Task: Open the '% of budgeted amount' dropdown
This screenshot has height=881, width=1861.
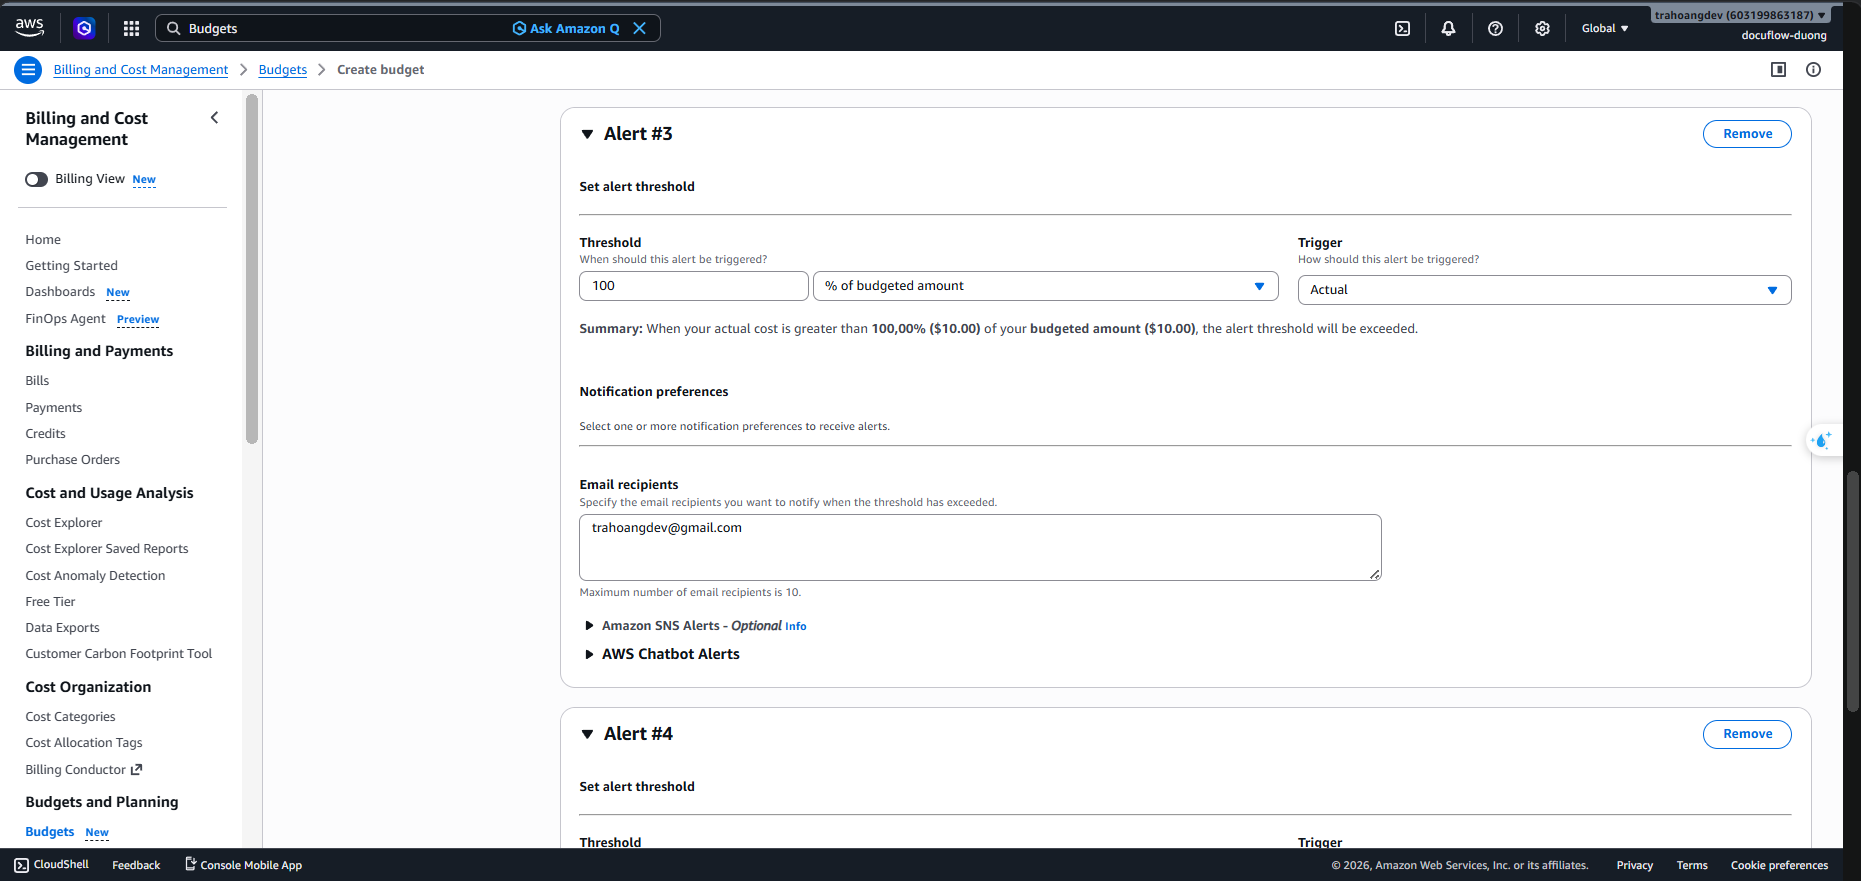Action: click(x=1045, y=286)
